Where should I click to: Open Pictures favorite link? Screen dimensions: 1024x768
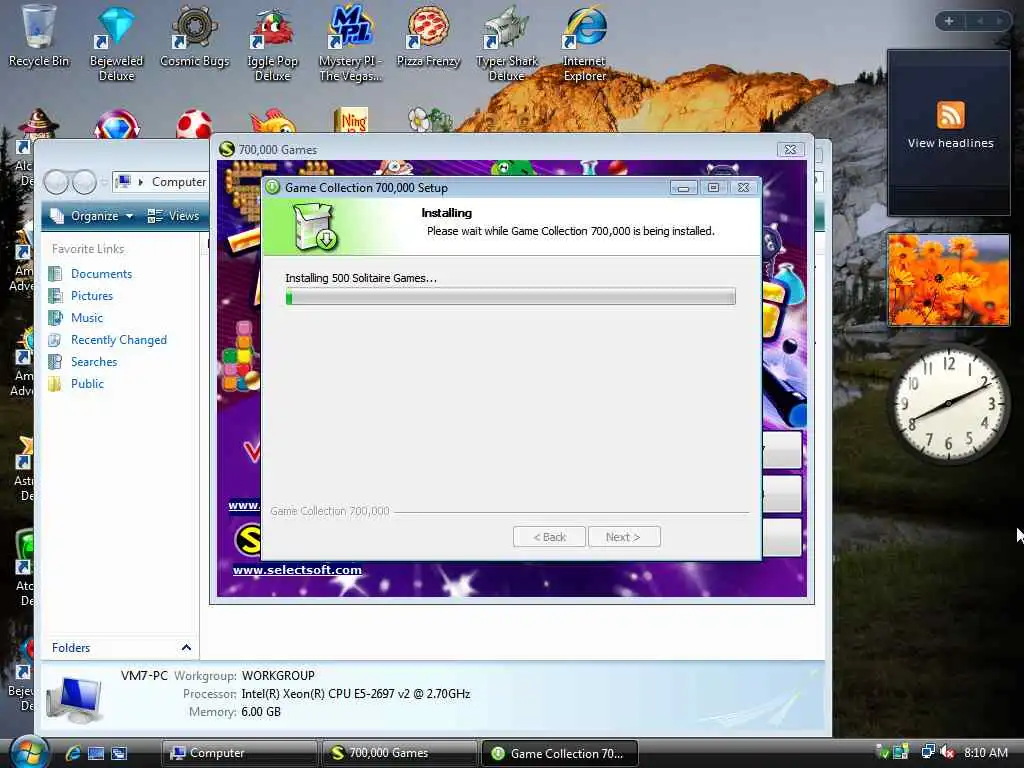[x=91, y=296]
